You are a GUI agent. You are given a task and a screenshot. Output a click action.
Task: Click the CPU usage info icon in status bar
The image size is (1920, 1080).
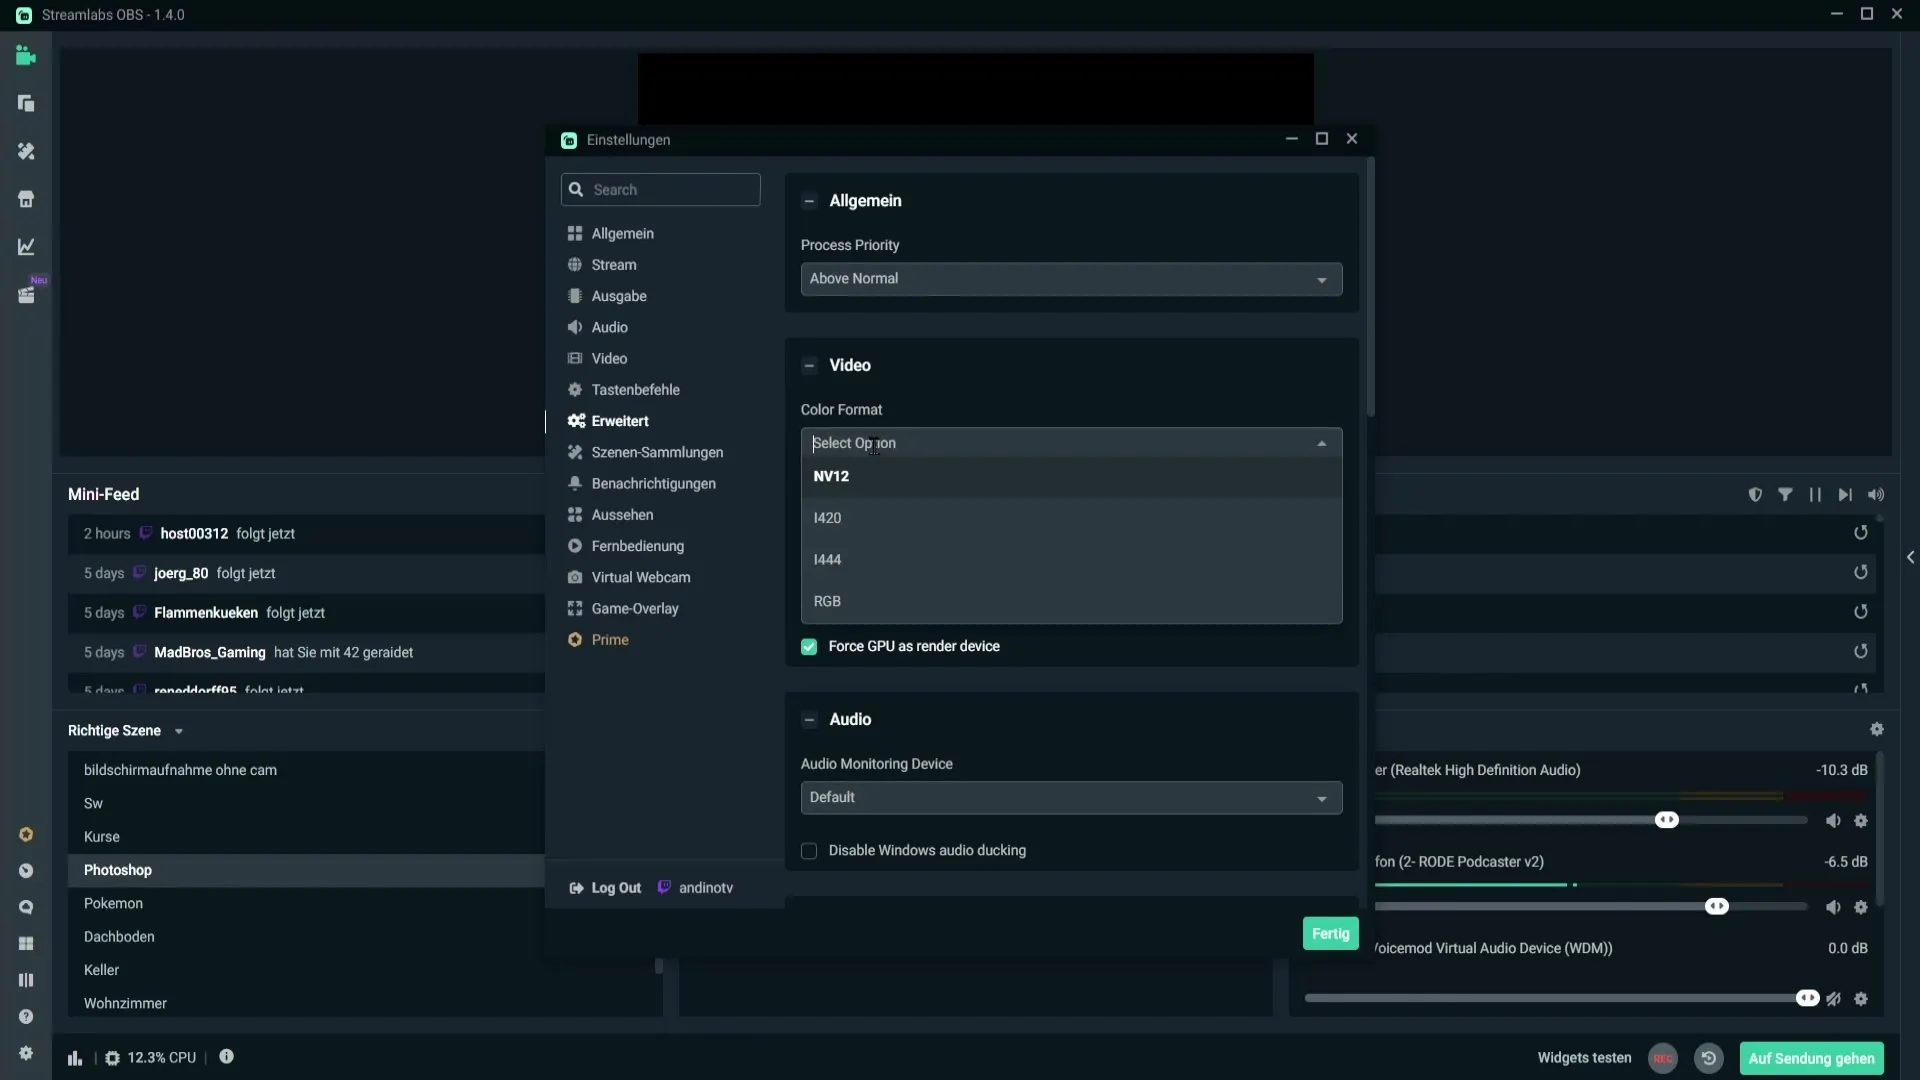[224, 1058]
